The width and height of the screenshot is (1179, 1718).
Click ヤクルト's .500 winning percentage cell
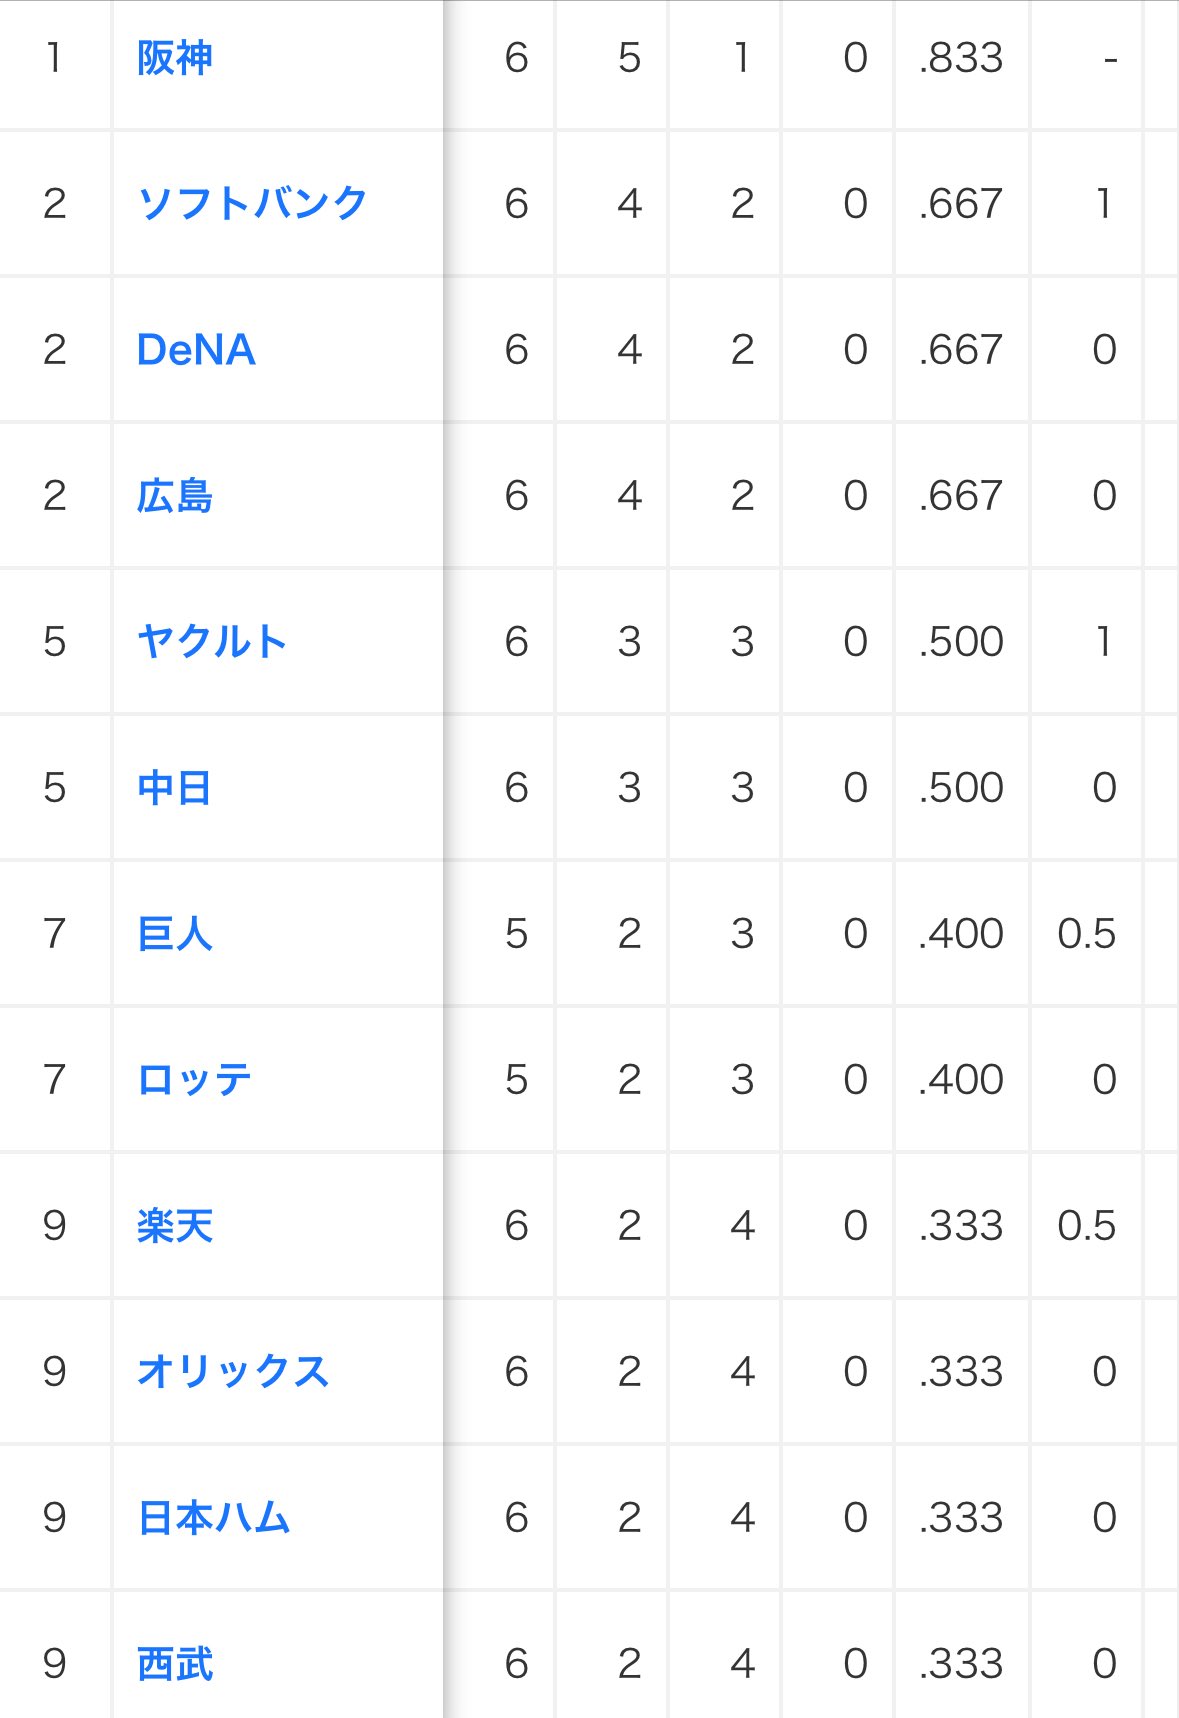[961, 642]
